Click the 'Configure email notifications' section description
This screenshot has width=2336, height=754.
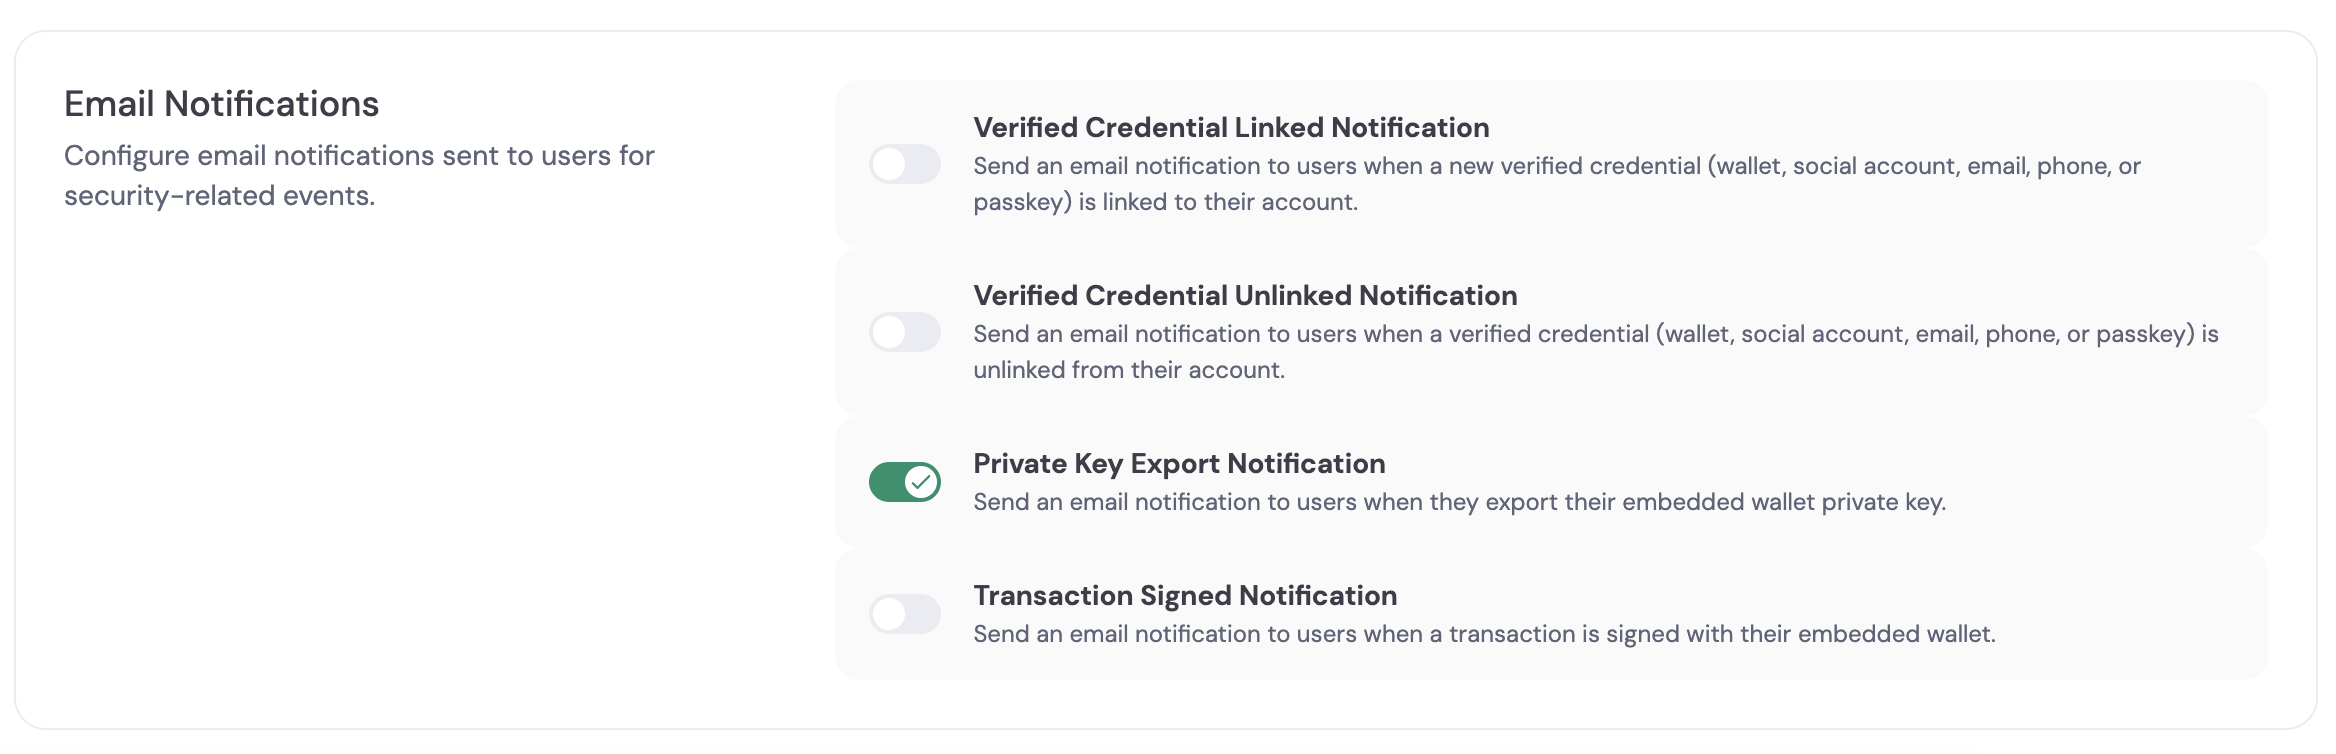click(x=358, y=156)
